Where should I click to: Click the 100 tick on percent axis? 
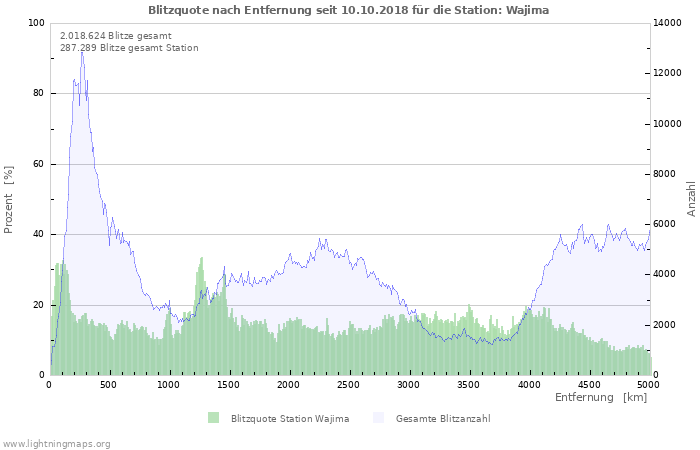point(36,23)
